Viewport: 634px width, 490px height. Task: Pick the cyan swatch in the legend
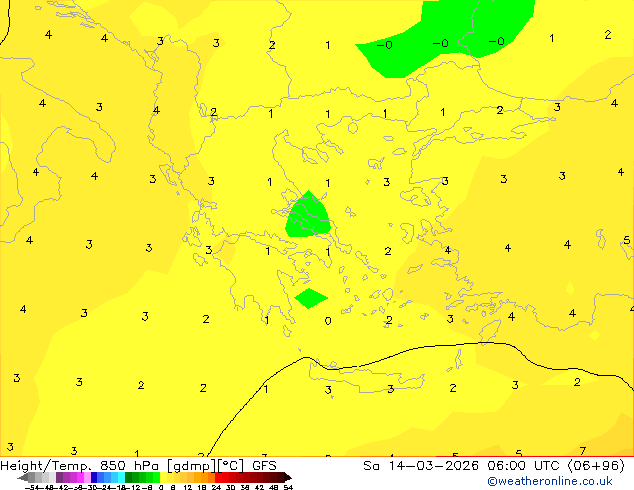coord(121,478)
